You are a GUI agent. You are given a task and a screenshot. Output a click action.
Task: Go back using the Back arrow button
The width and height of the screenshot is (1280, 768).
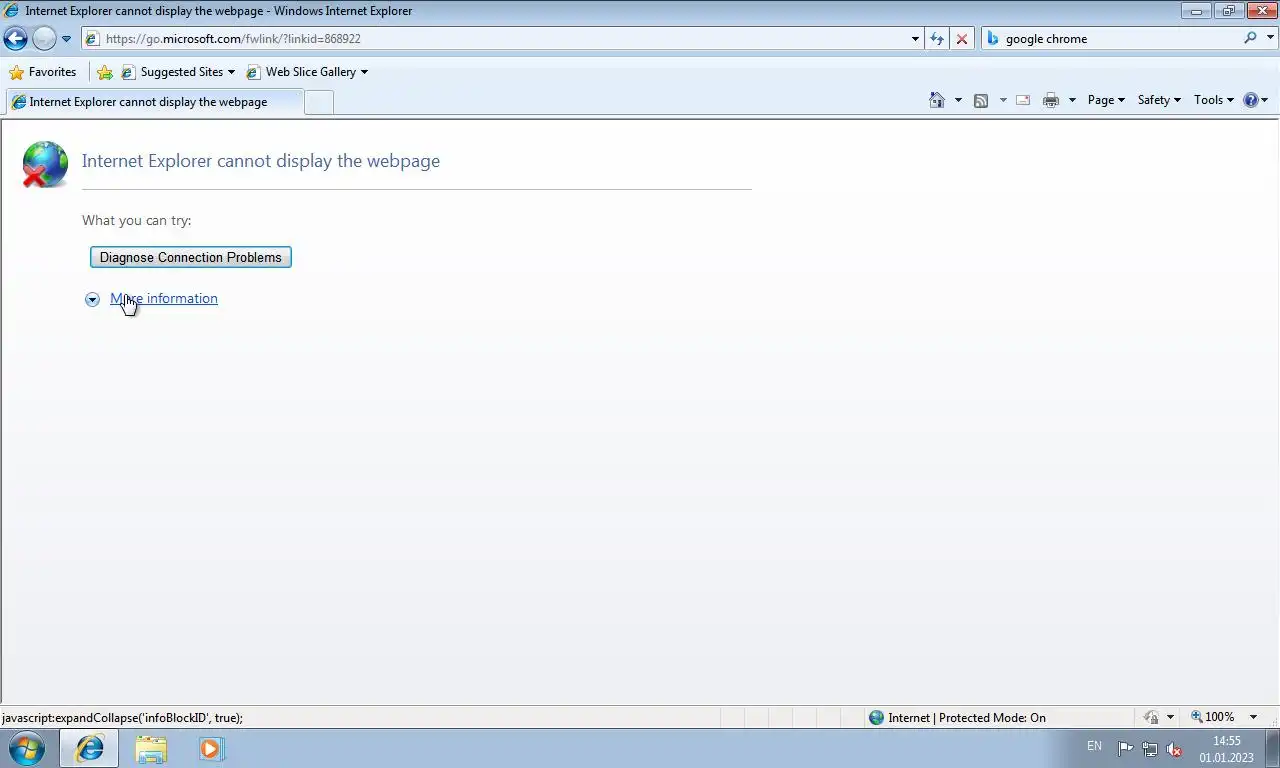click(16, 39)
